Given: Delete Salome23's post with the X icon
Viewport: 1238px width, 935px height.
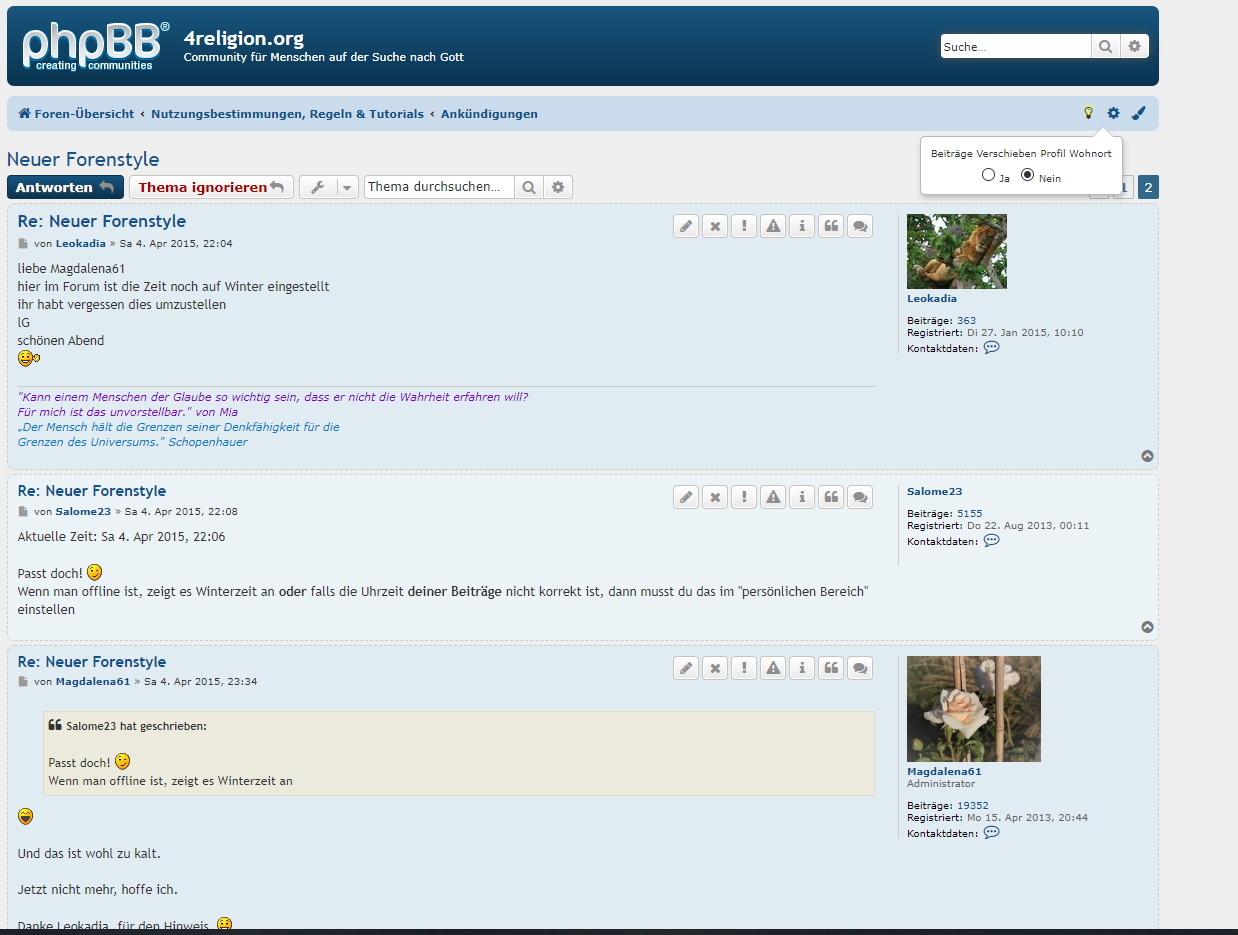Looking at the screenshot, I should (x=715, y=496).
